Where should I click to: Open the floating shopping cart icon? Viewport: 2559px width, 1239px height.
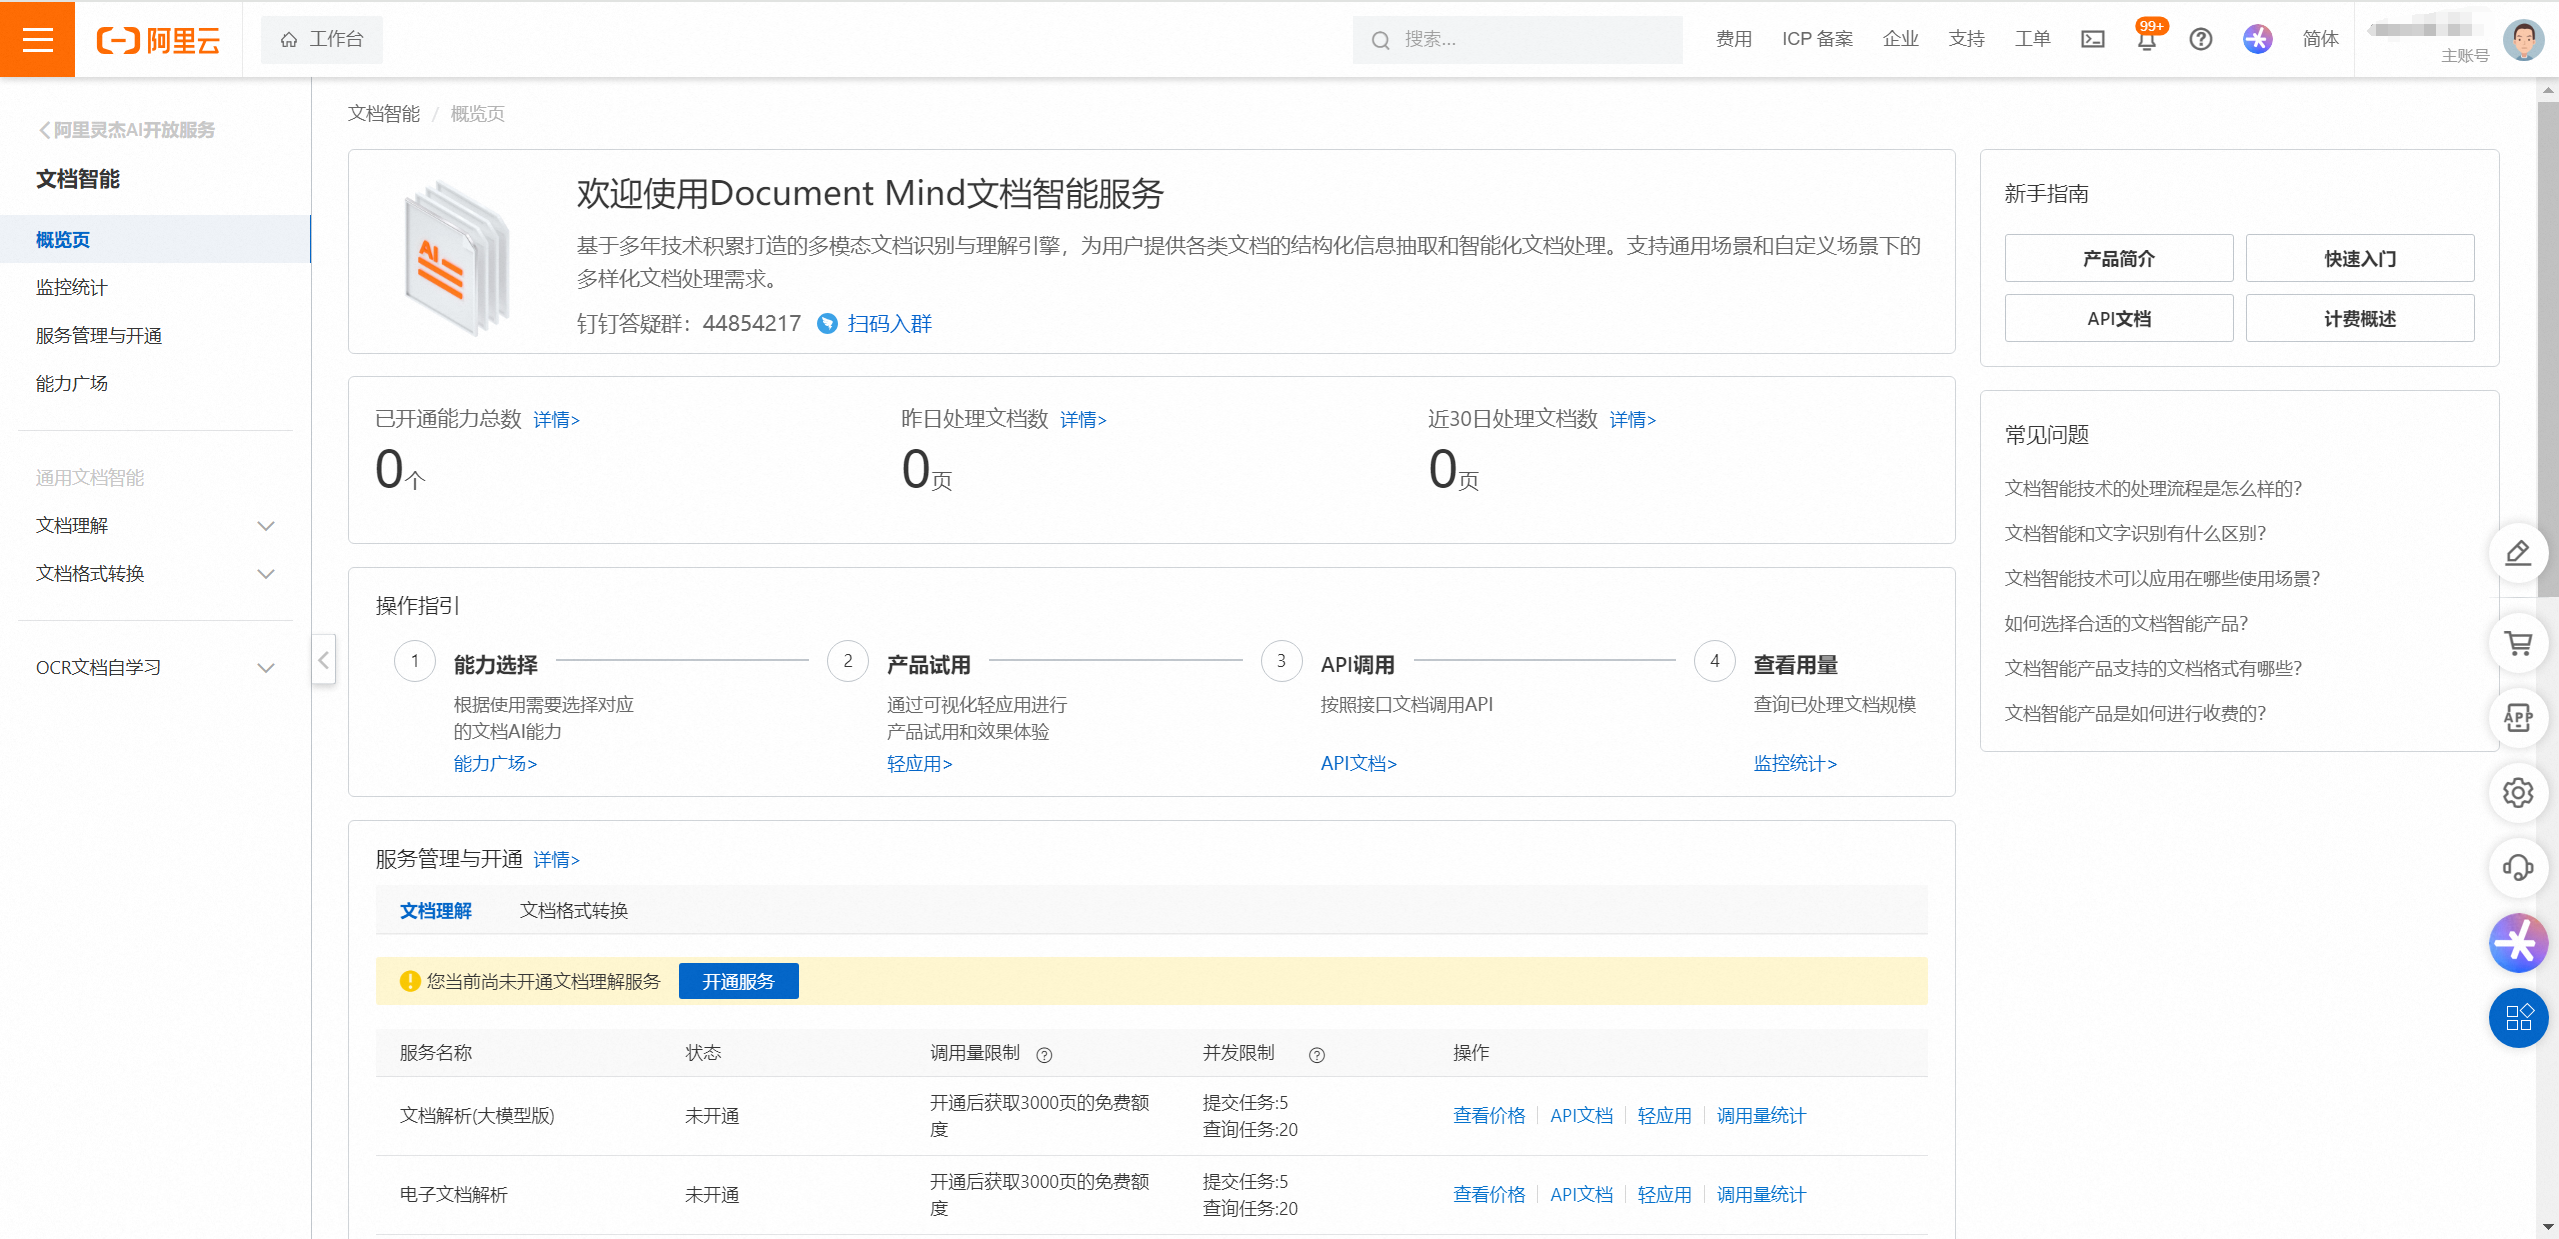(x=2518, y=643)
